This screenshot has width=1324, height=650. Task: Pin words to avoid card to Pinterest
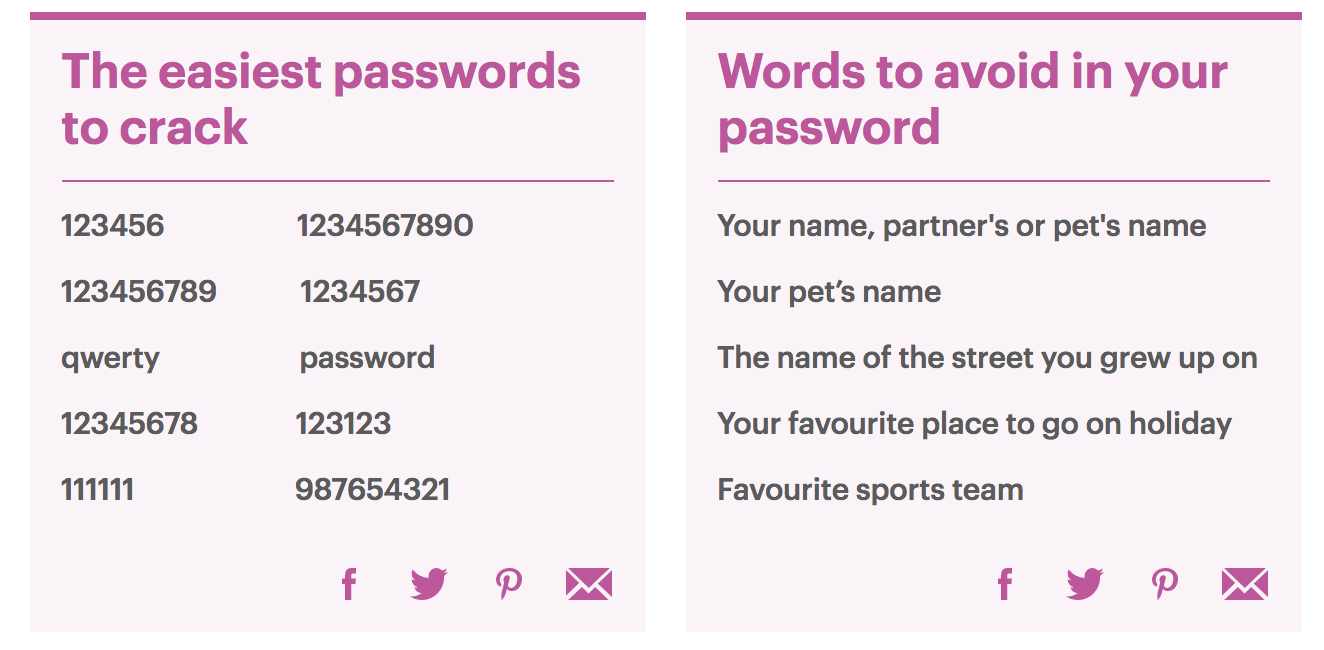tap(1165, 584)
